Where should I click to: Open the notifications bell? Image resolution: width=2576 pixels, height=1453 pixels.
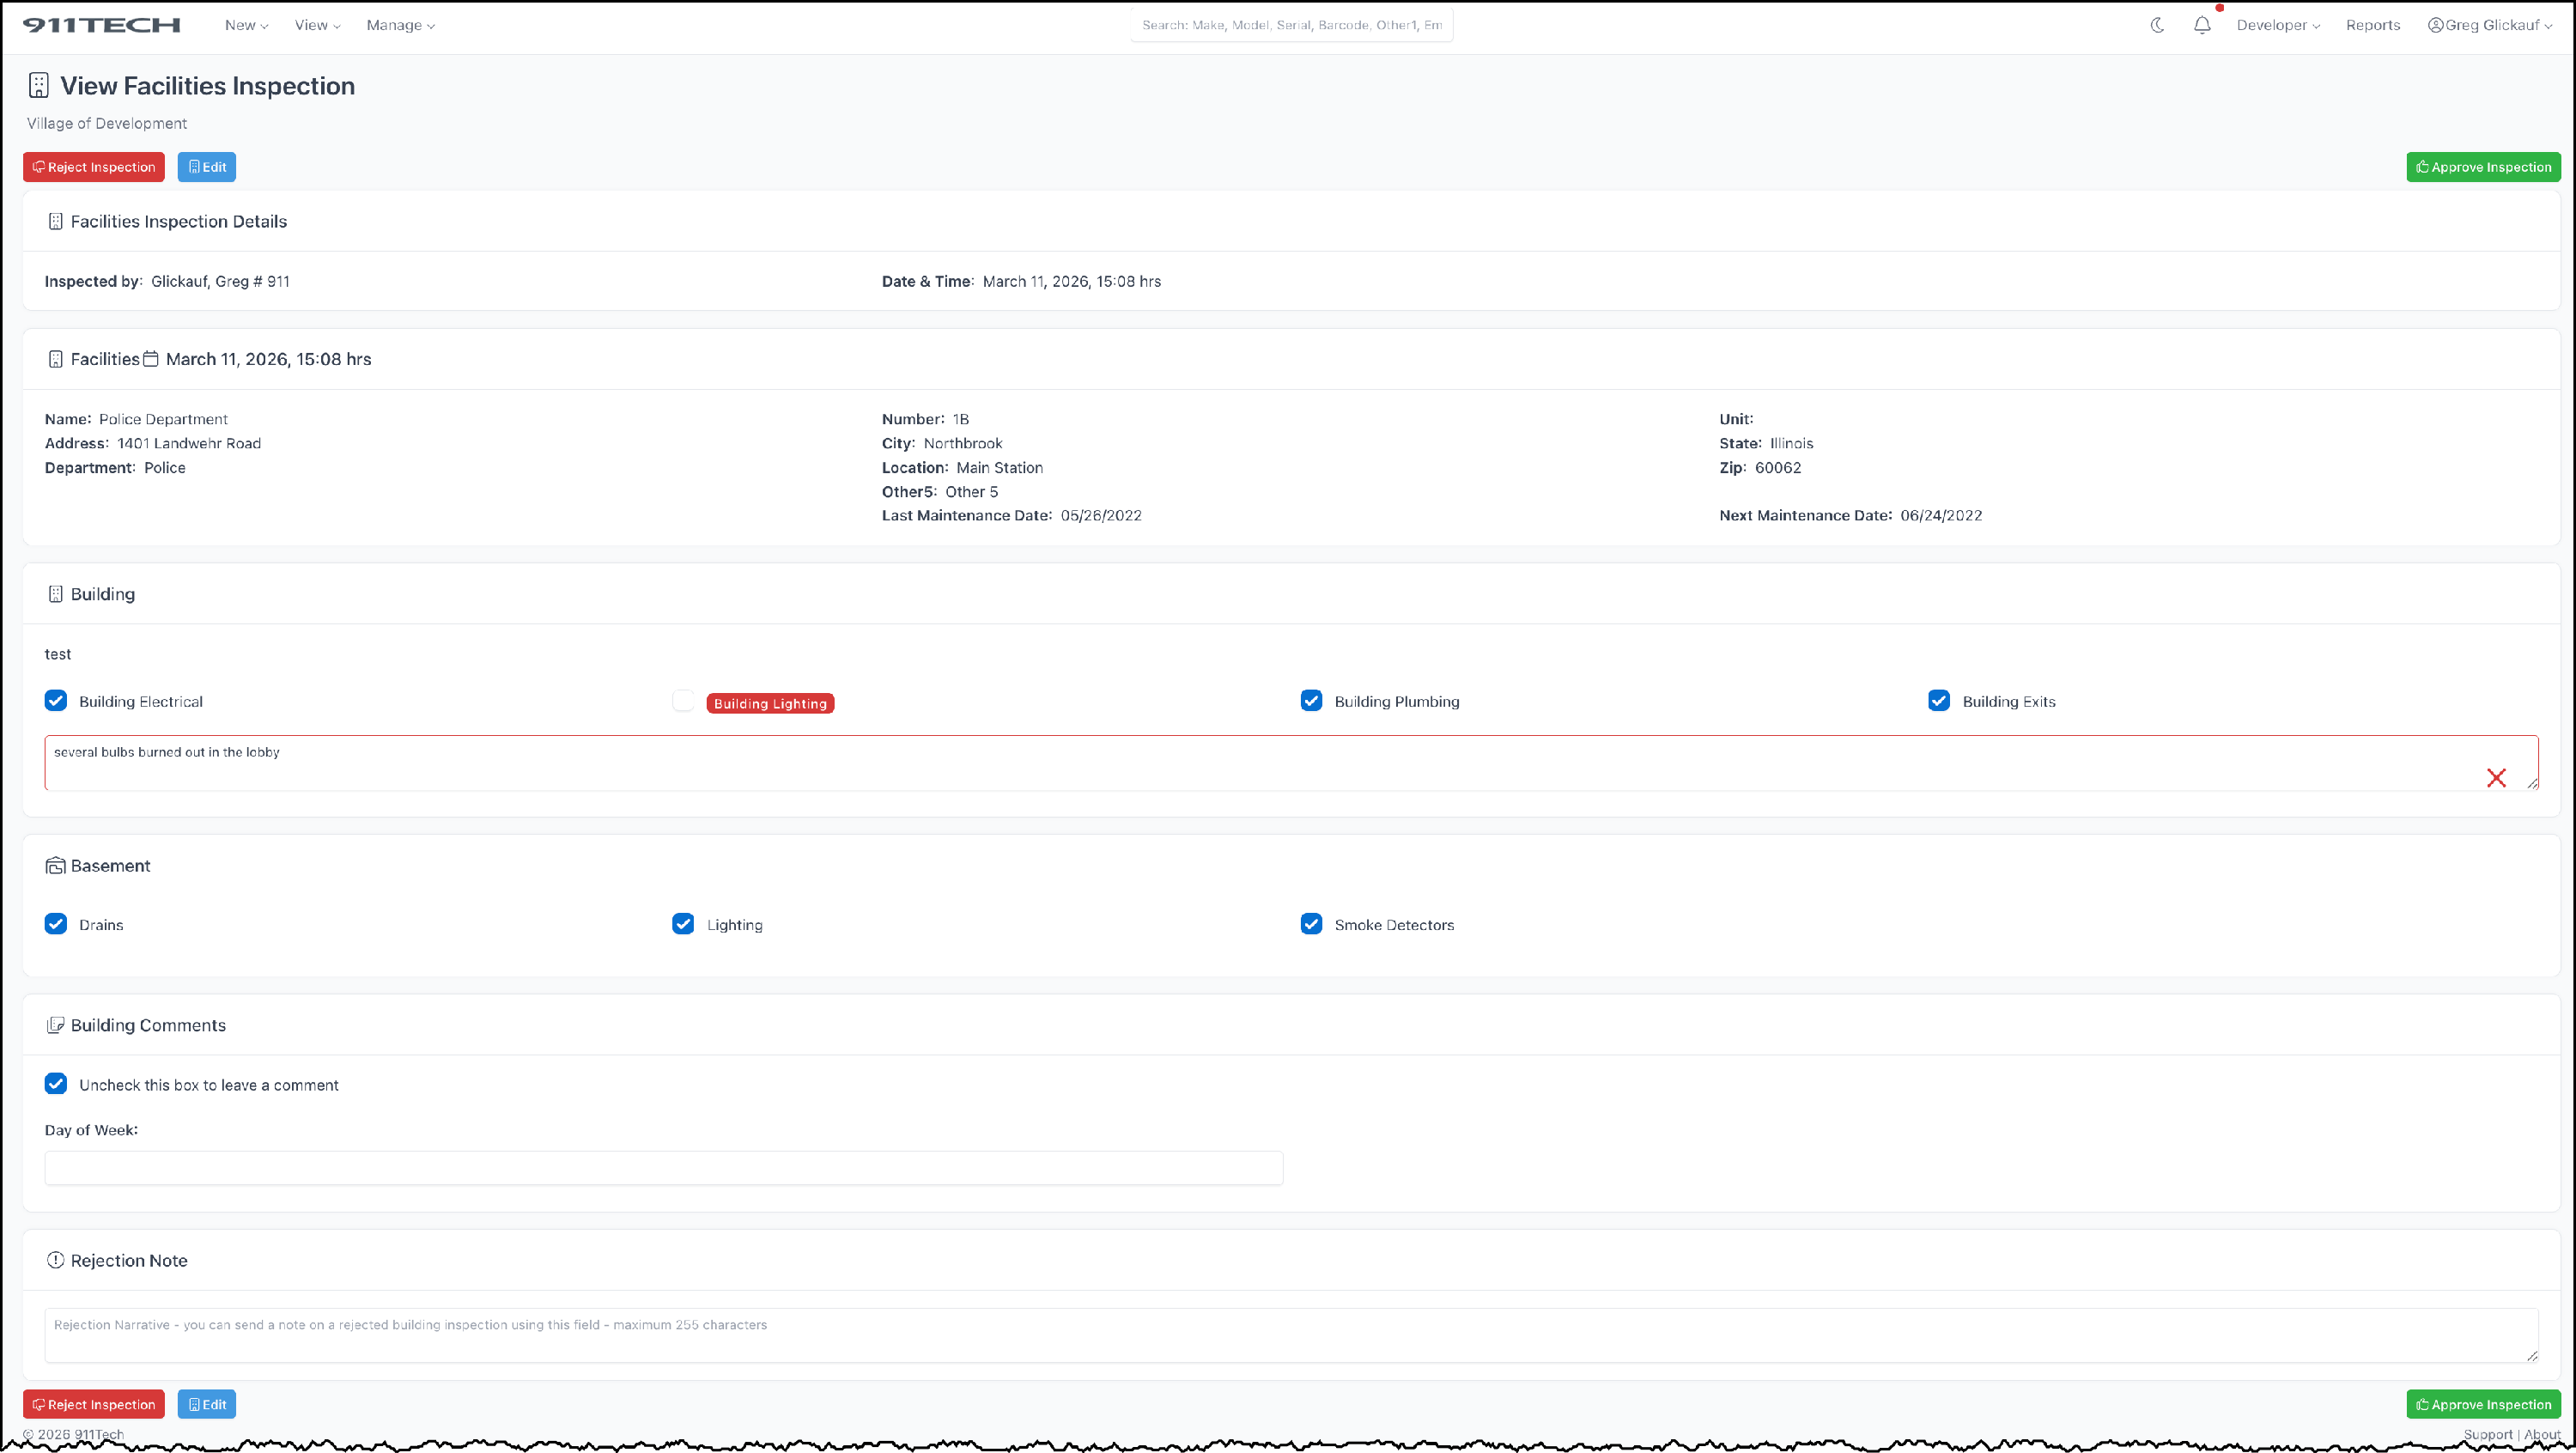pos(2202,25)
